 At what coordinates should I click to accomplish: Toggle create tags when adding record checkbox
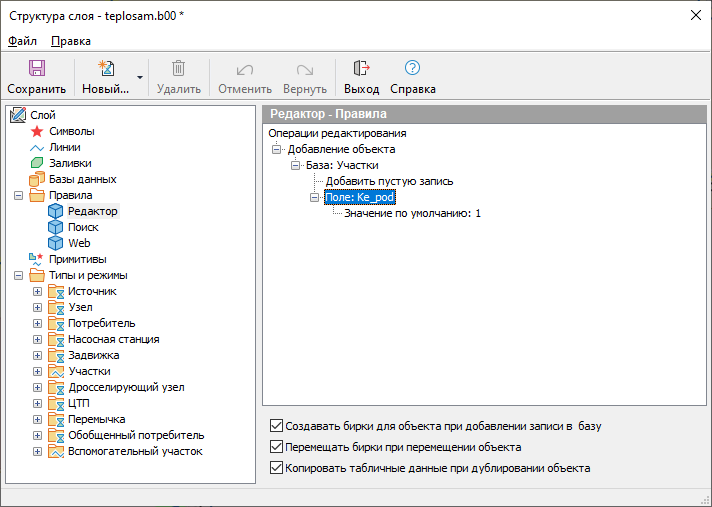(277, 426)
